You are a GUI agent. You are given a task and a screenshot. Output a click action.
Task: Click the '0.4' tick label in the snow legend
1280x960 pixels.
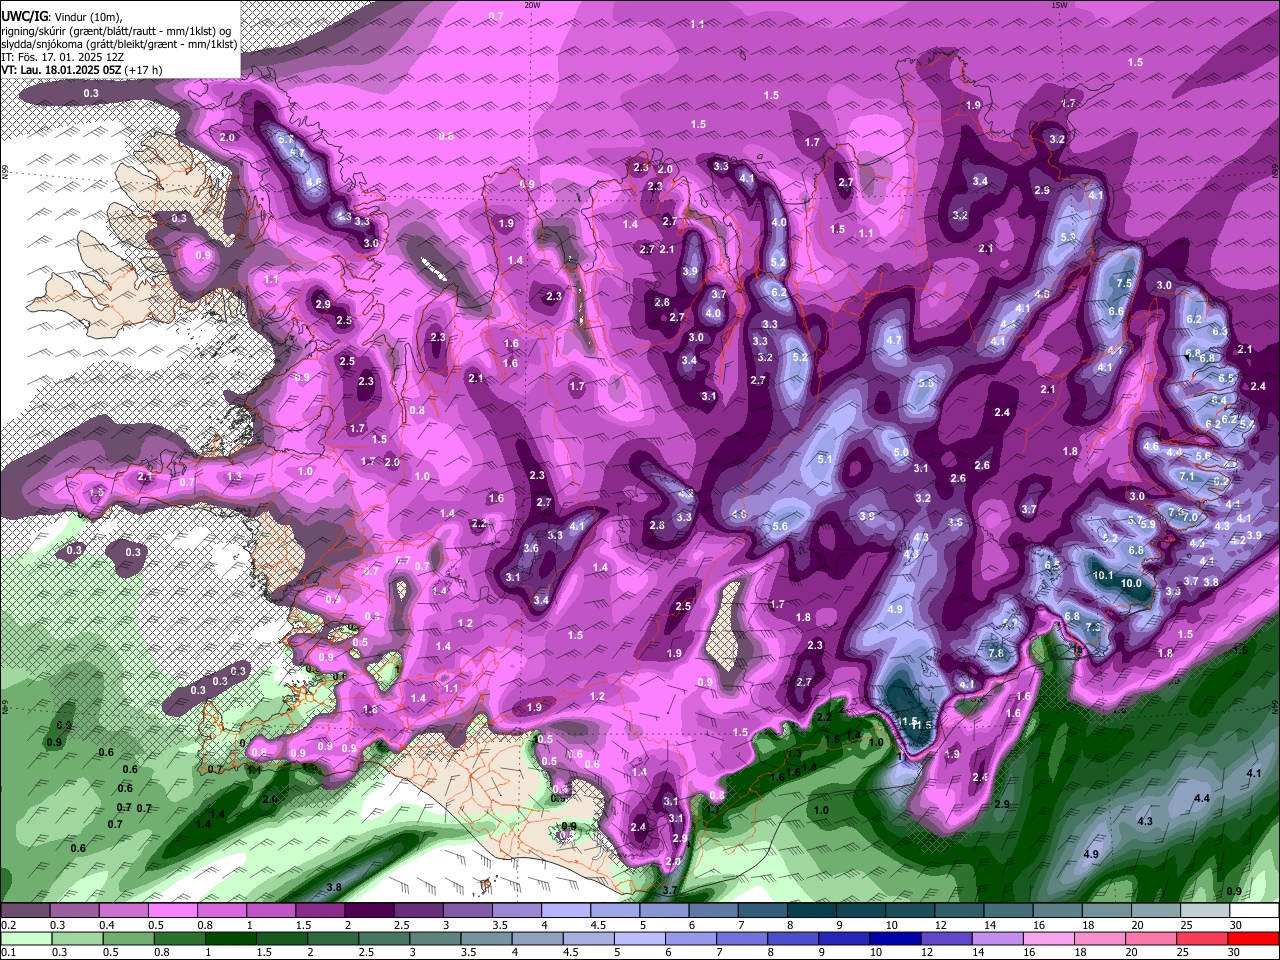(x=107, y=925)
